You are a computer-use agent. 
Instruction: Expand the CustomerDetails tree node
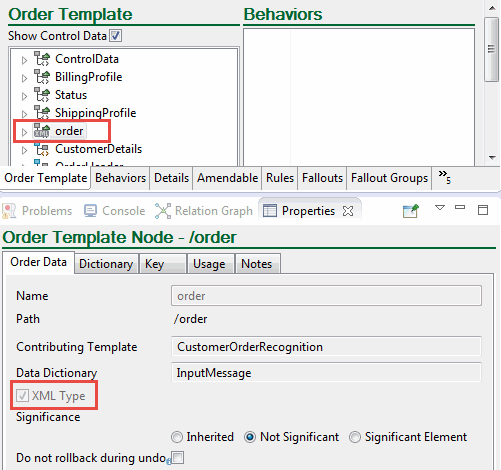point(24,150)
